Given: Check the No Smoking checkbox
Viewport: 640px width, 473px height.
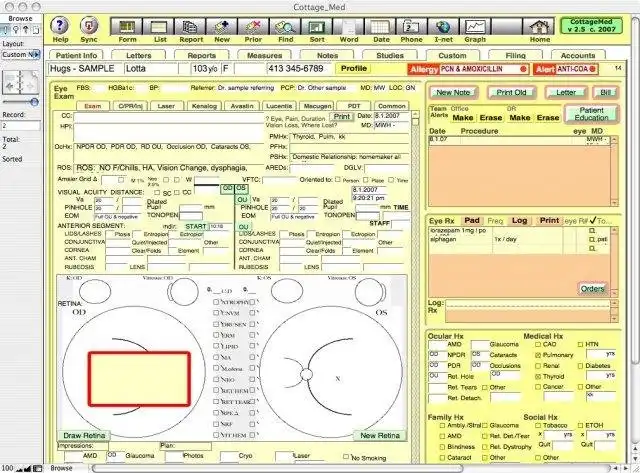Looking at the screenshot, I should point(346,457).
